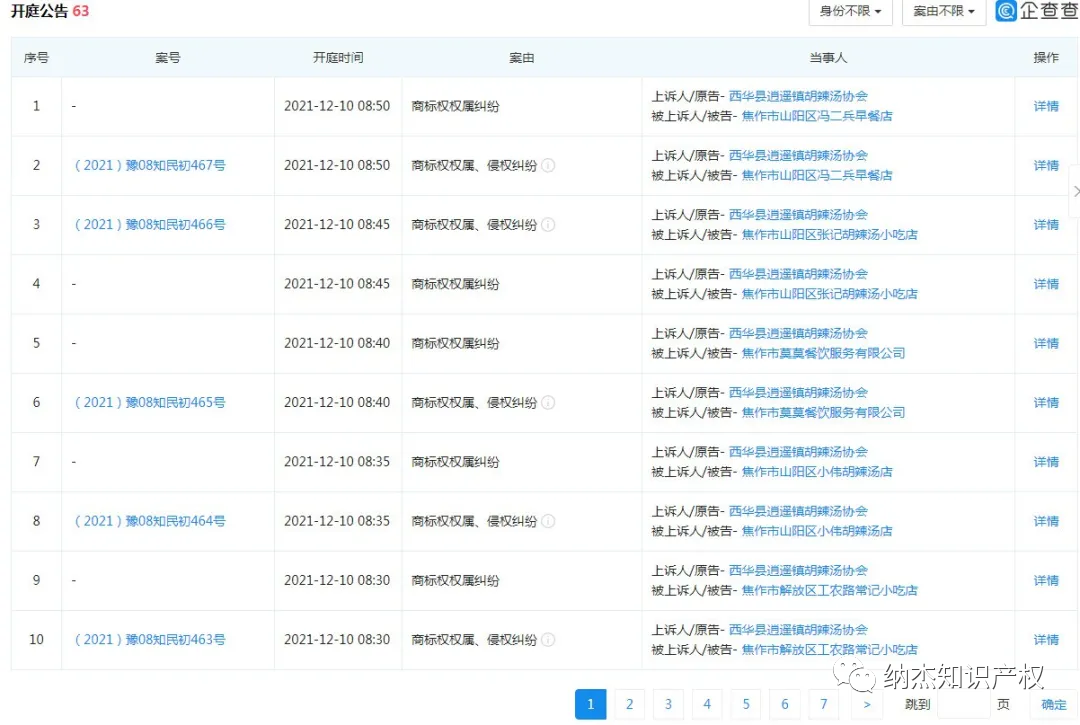Go to page 2 of results
Viewport: 1080px width, 725px height.
[x=629, y=704]
